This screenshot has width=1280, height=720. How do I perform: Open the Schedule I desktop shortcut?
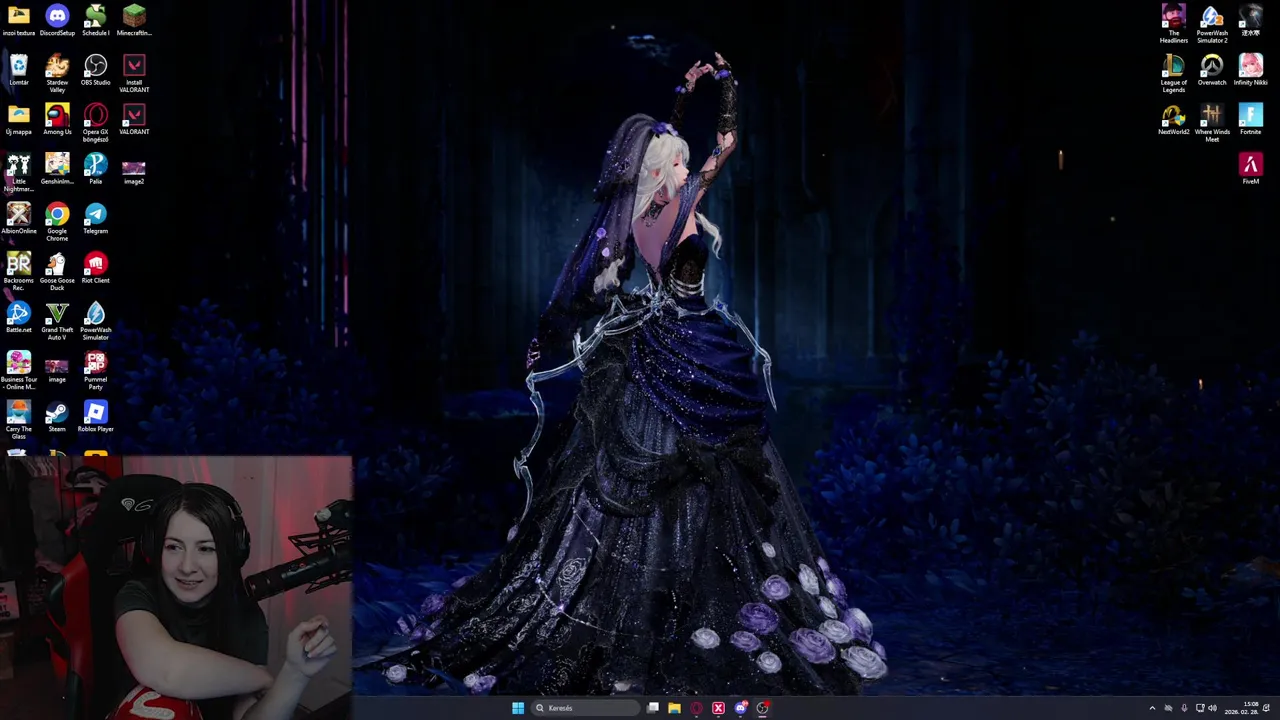pyautogui.click(x=96, y=20)
